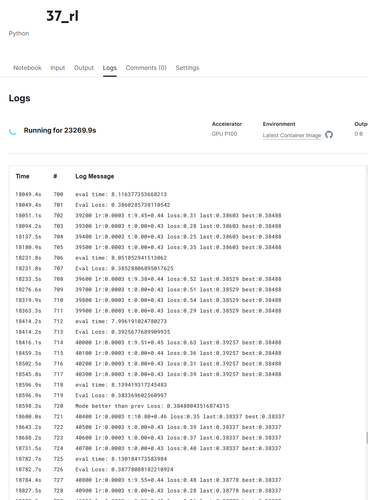
Task: Click the eval time message in row 718
Action: pos(121,385)
